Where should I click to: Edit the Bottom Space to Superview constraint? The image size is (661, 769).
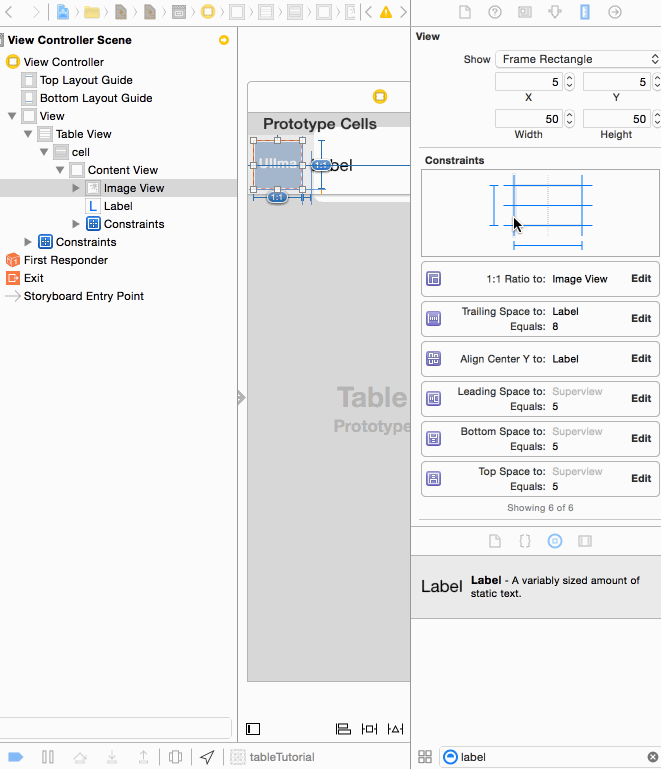[x=641, y=438]
